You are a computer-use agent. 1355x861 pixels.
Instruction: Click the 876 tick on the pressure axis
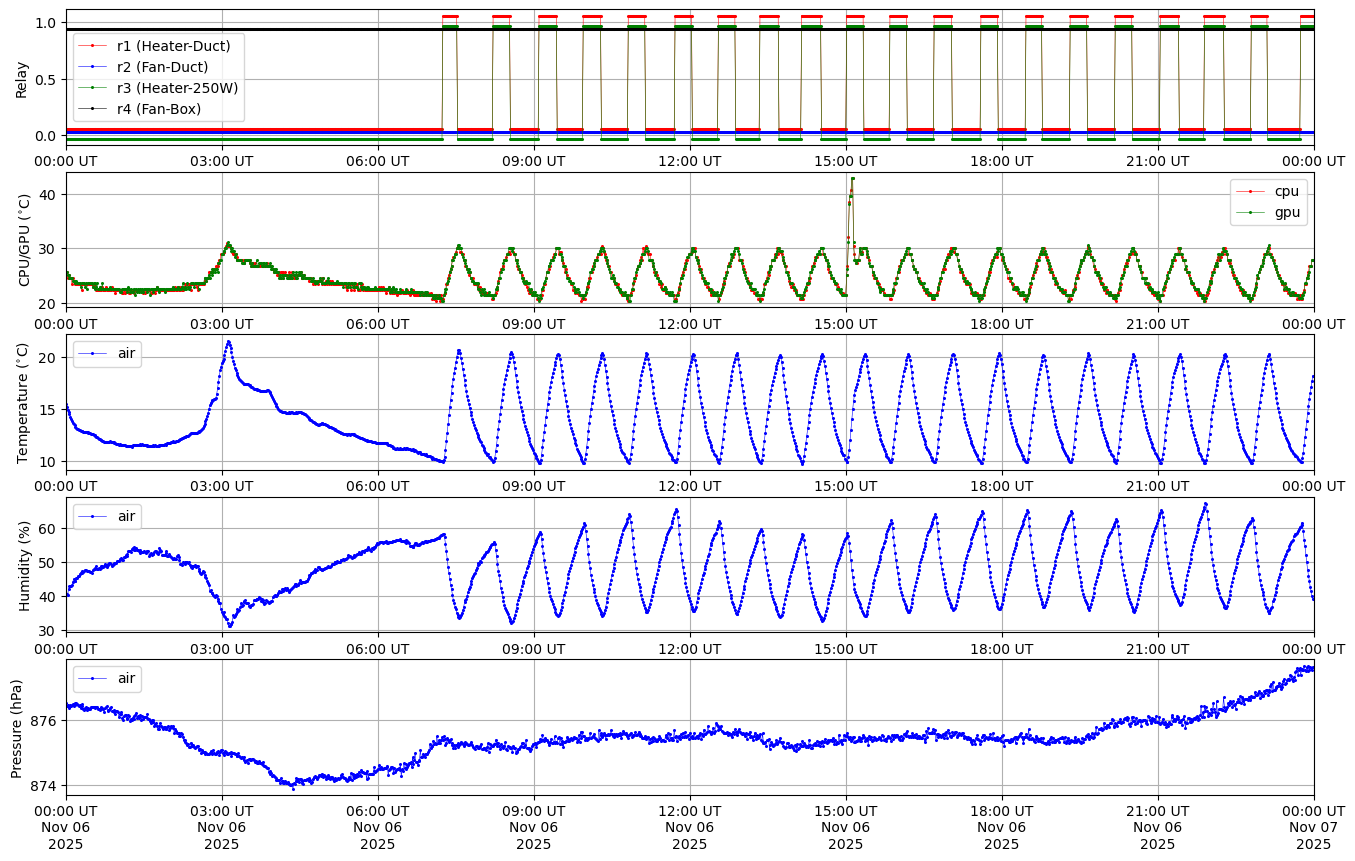coord(47,720)
